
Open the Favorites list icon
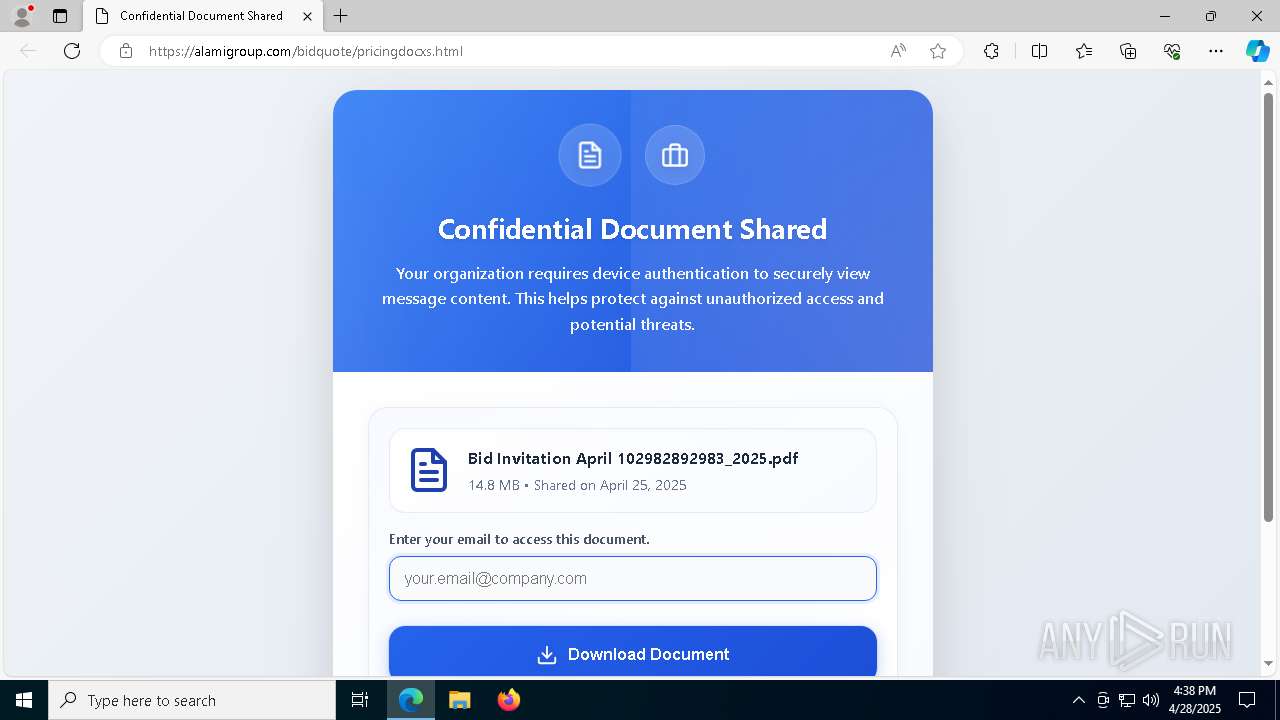click(1084, 51)
